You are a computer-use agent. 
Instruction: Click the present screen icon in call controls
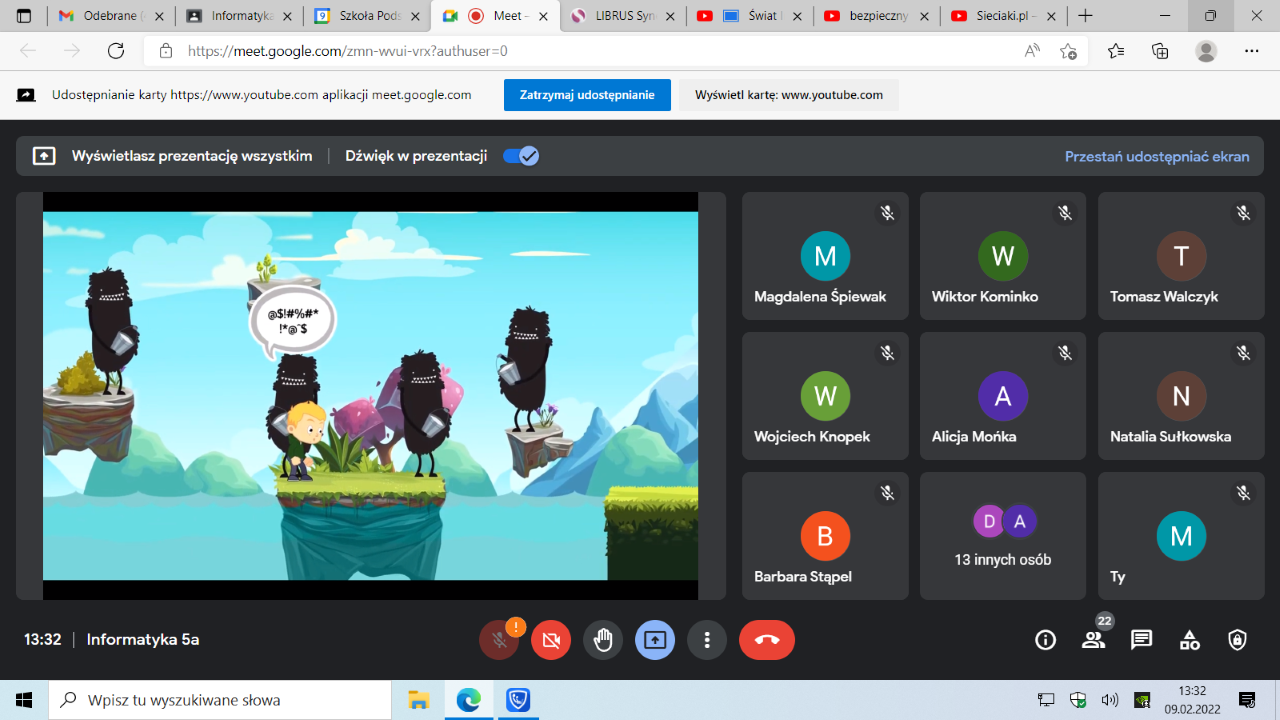(x=655, y=640)
